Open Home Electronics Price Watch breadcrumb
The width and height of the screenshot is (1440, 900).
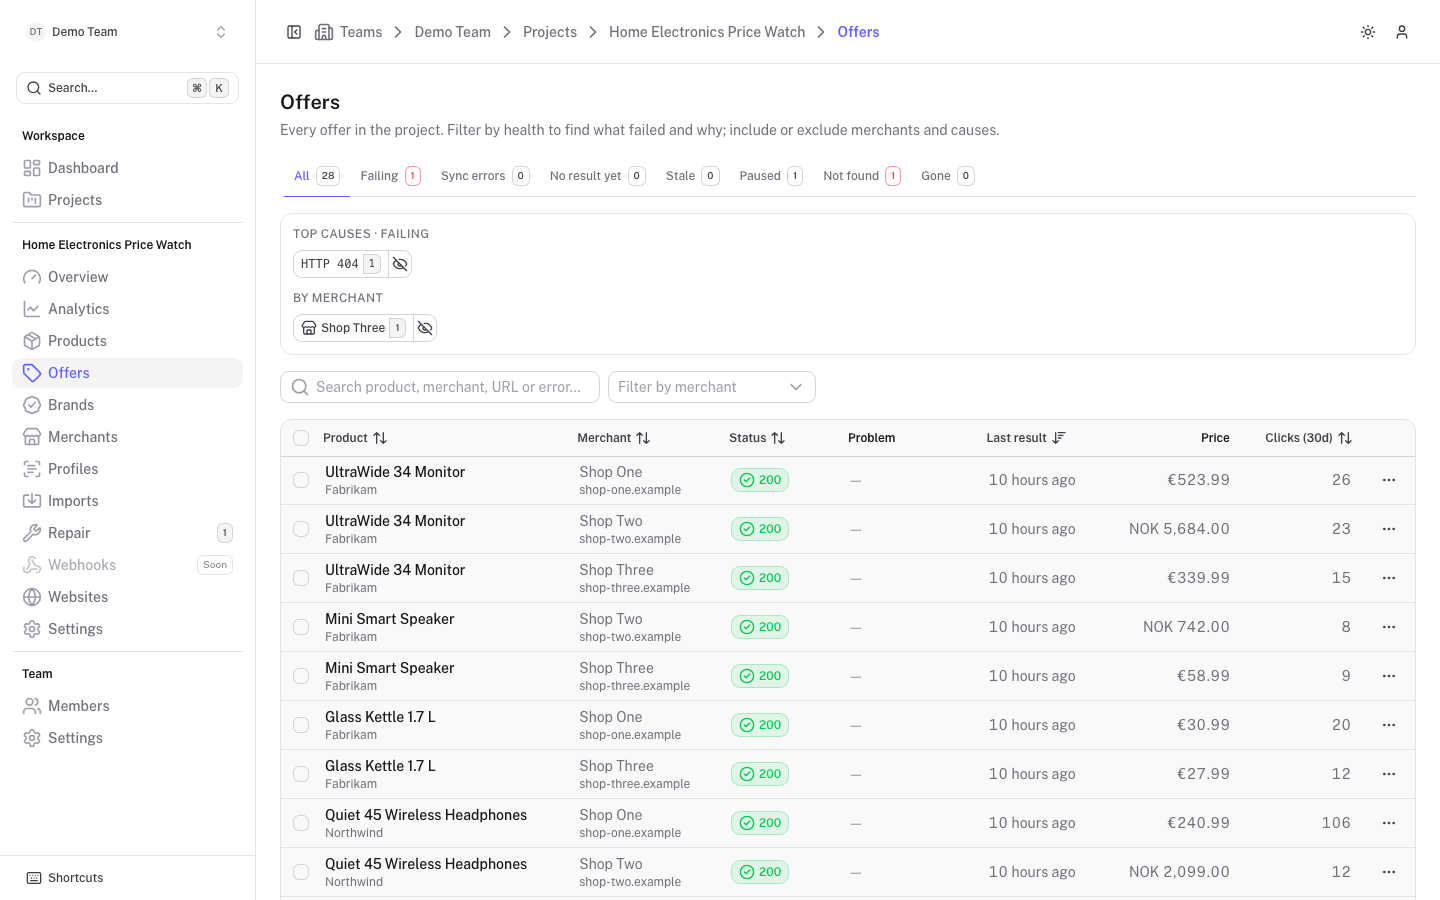[x=707, y=32]
